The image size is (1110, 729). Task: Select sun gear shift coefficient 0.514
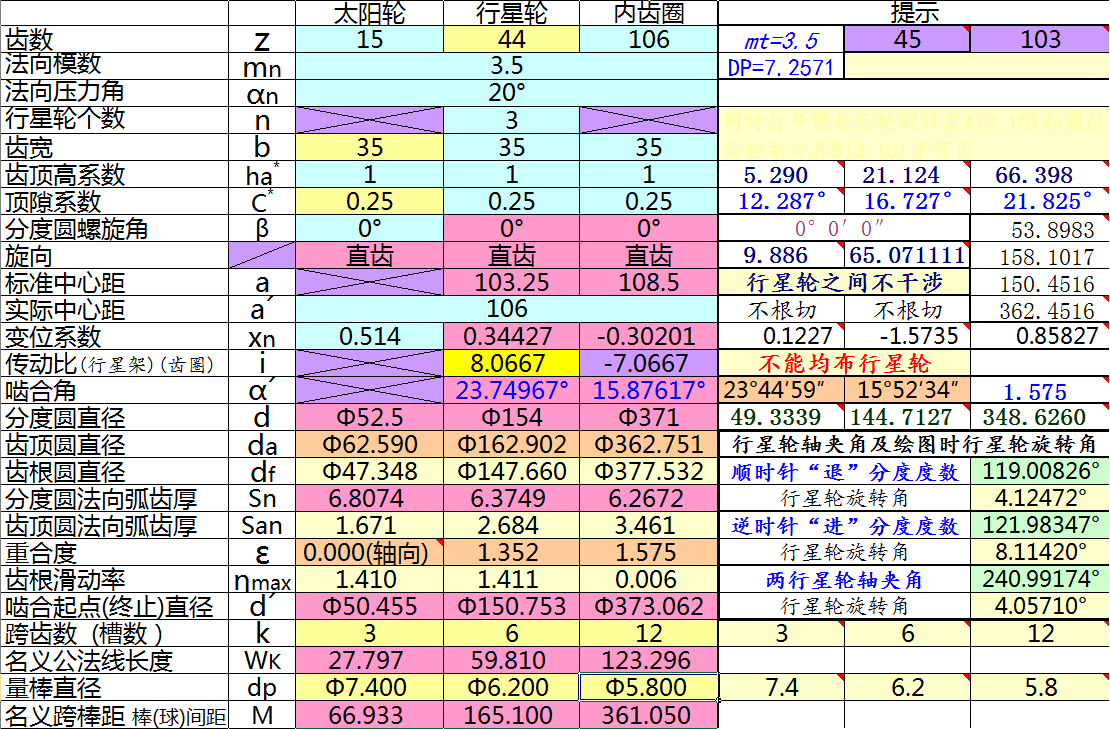(x=370, y=336)
